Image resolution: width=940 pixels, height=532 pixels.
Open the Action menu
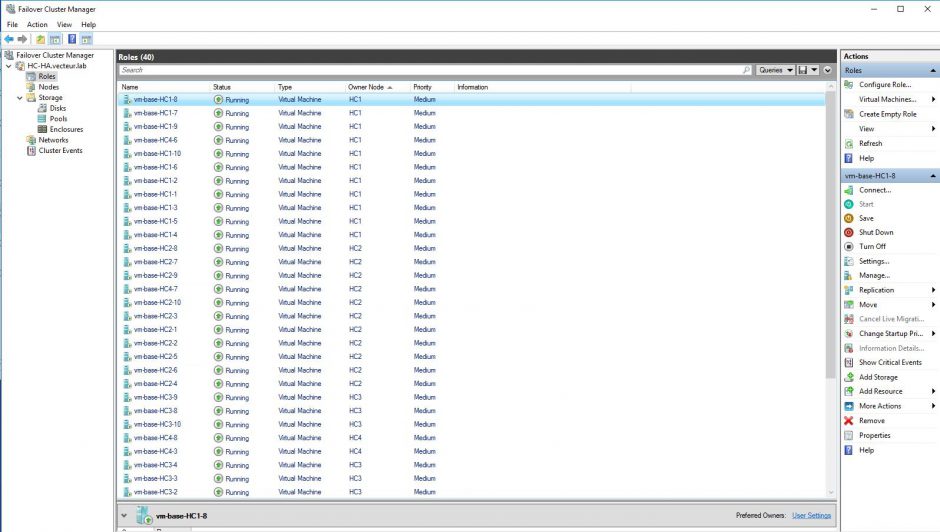[x=37, y=24]
